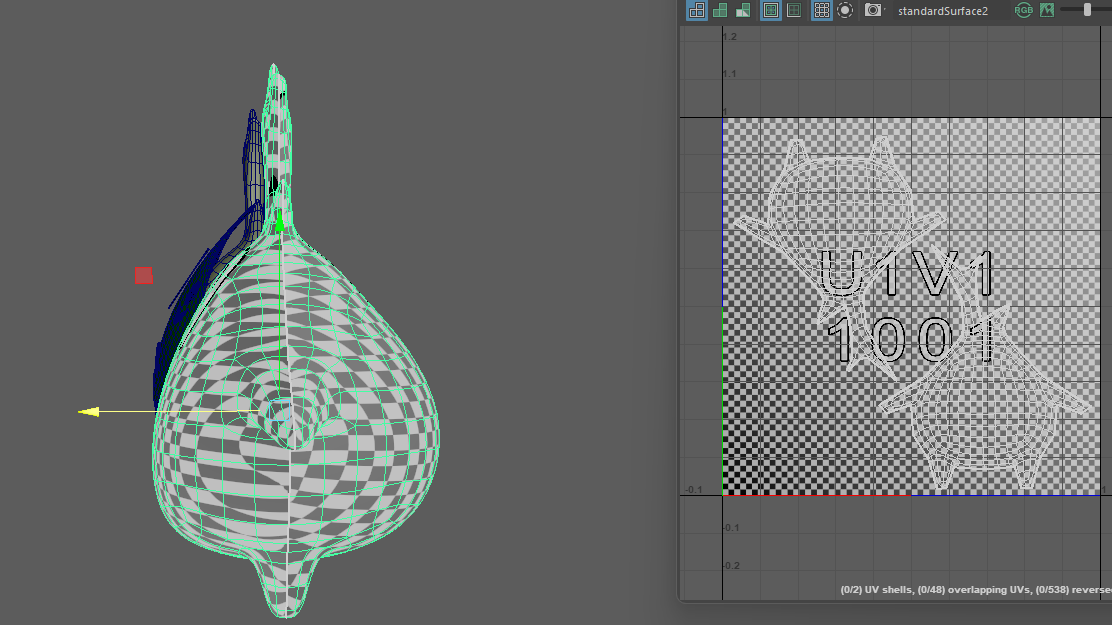The height and width of the screenshot is (625, 1112).
Task: Select the wireframe UV shells display icon
Action: 697,10
